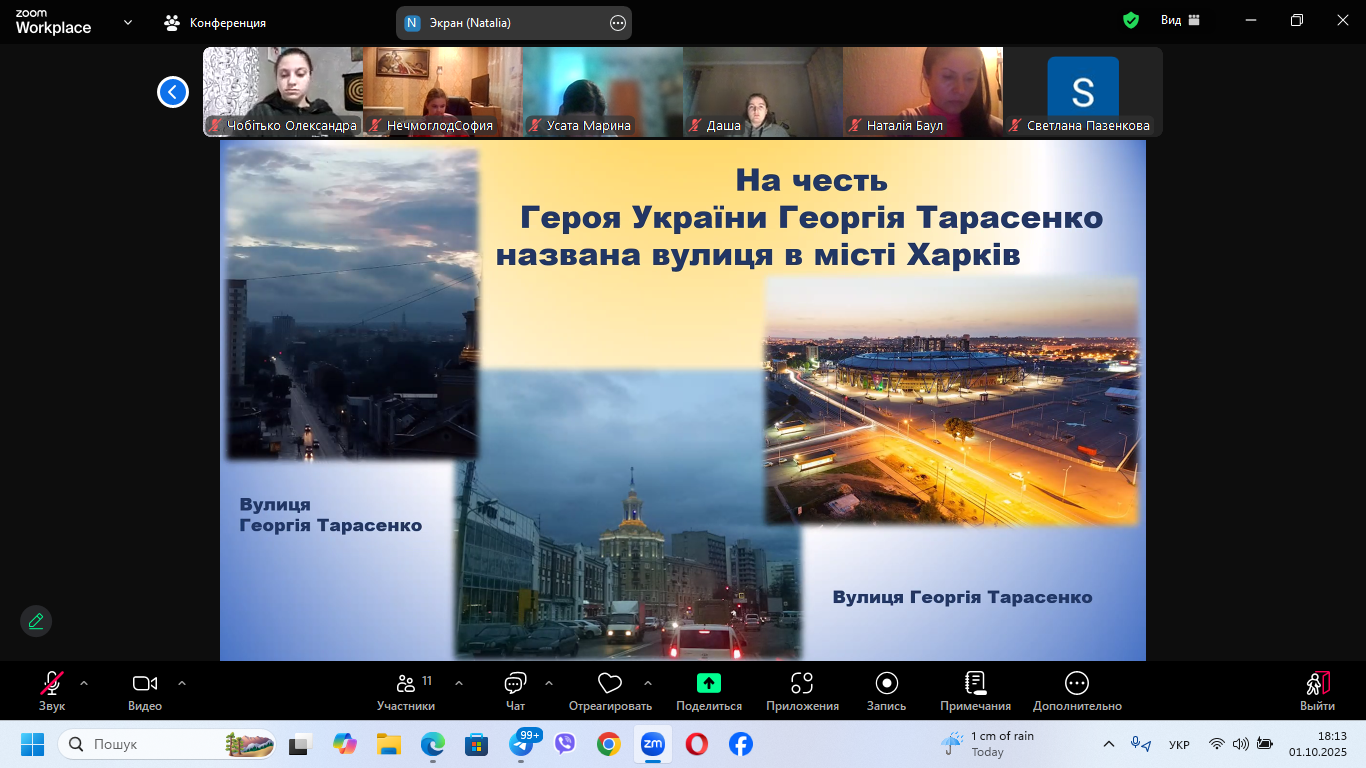This screenshot has width=1366, height=768.
Task: Click the green encryption shield icon
Action: 1131,20
